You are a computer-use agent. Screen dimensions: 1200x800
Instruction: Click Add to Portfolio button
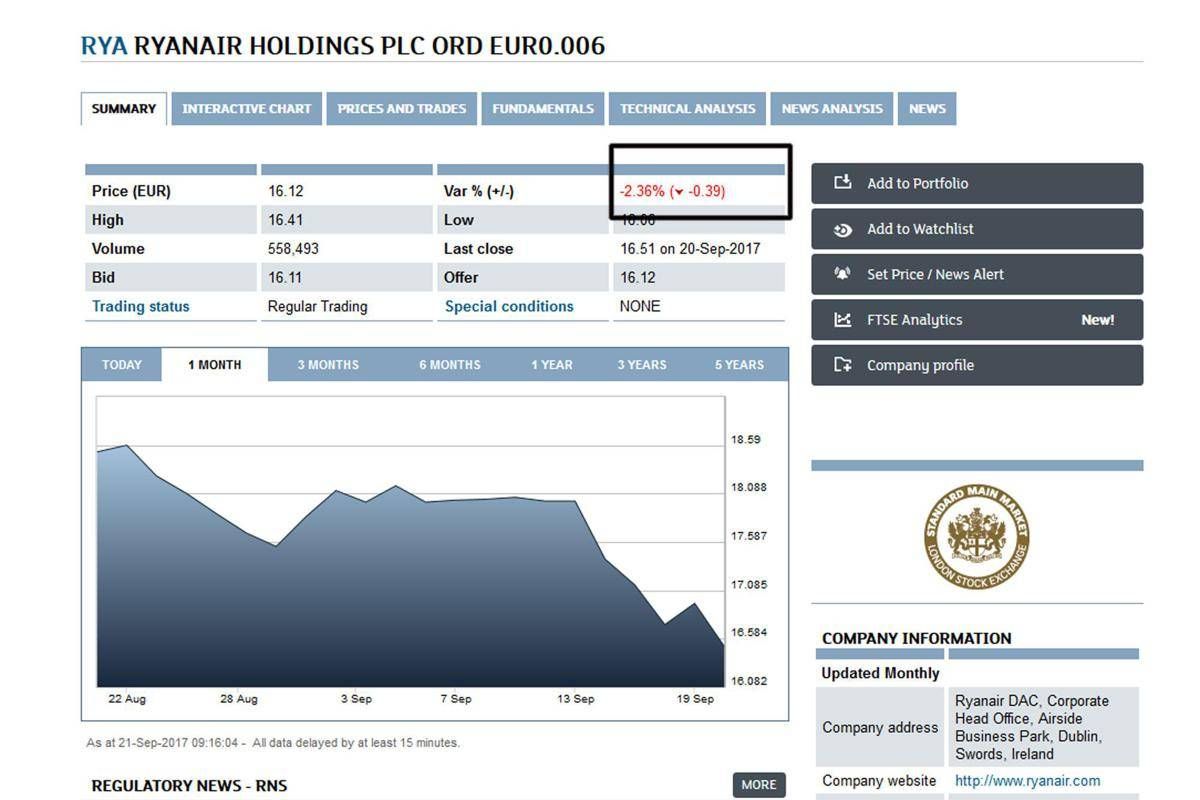[x=977, y=183]
